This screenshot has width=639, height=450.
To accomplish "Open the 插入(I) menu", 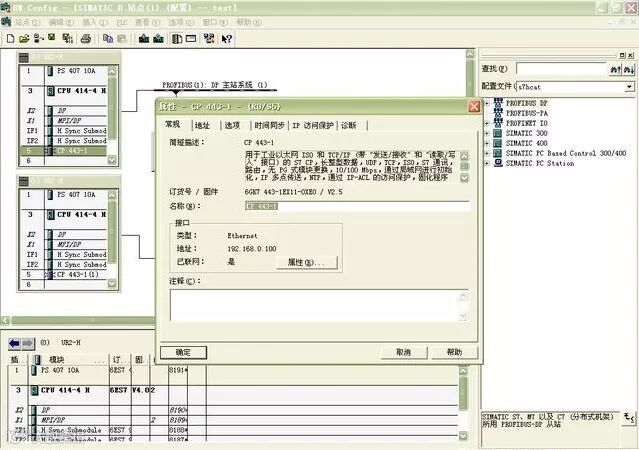I will pyautogui.click(x=95, y=22).
